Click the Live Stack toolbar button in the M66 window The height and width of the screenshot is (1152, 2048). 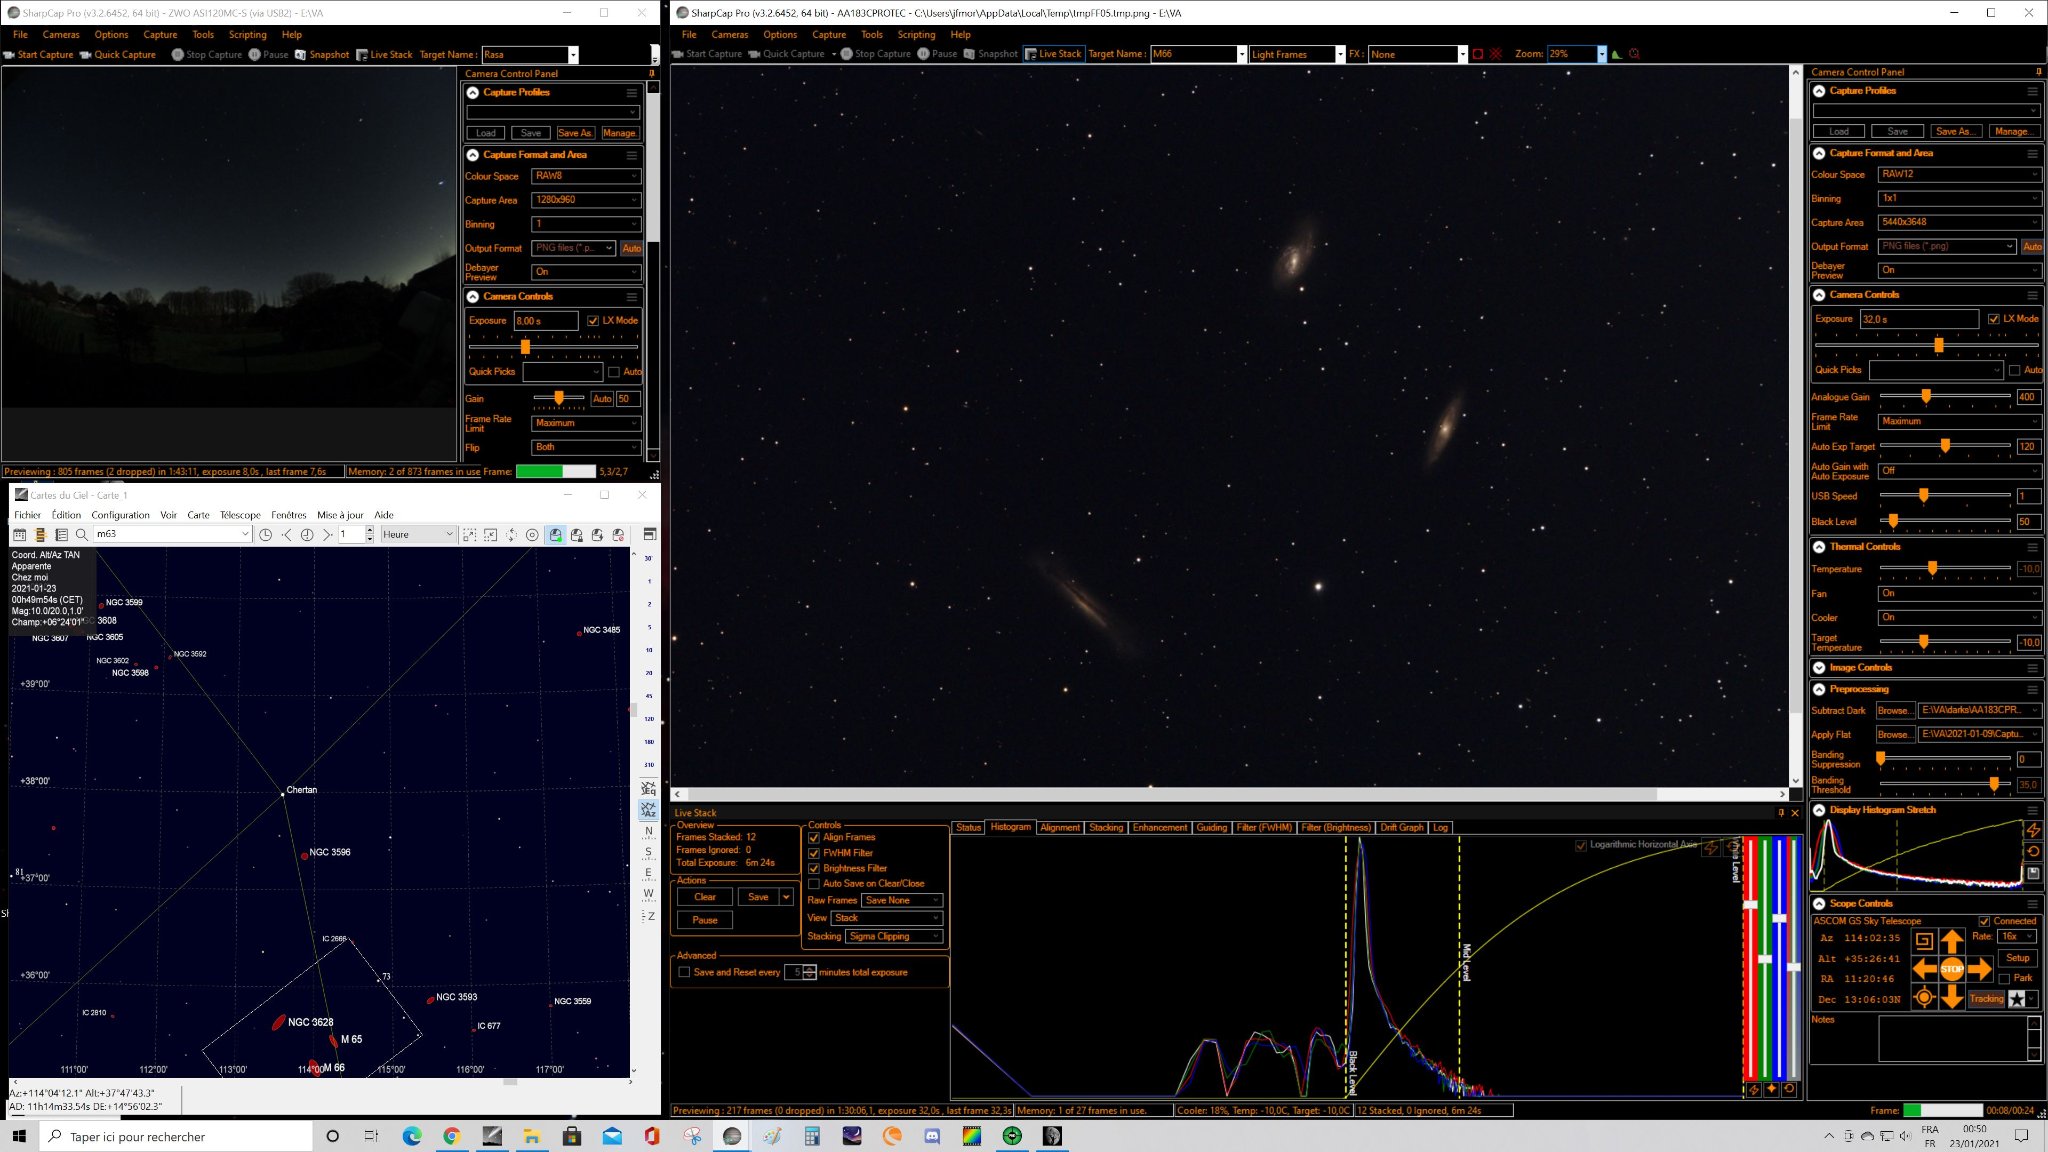point(1053,54)
